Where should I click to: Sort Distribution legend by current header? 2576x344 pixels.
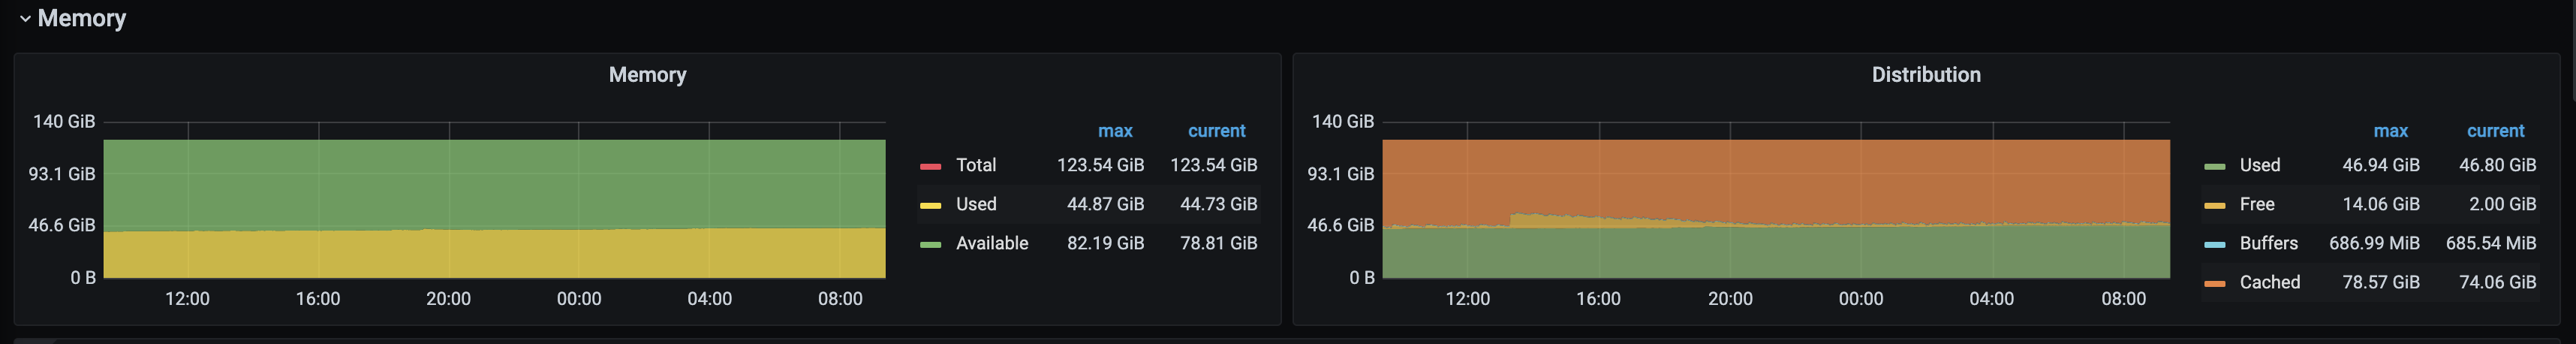tap(2495, 131)
